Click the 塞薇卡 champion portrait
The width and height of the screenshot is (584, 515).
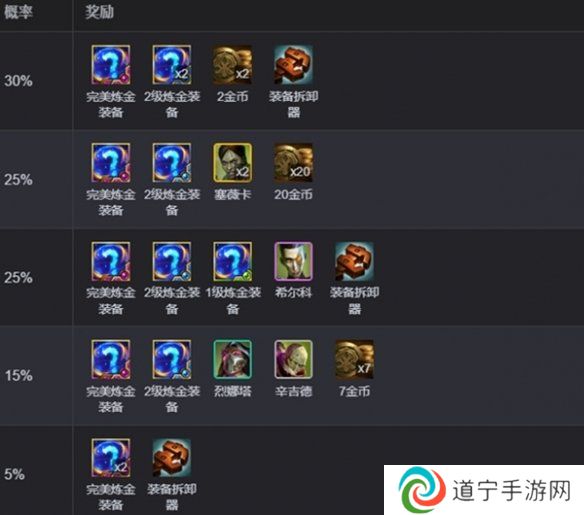(232, 163)
